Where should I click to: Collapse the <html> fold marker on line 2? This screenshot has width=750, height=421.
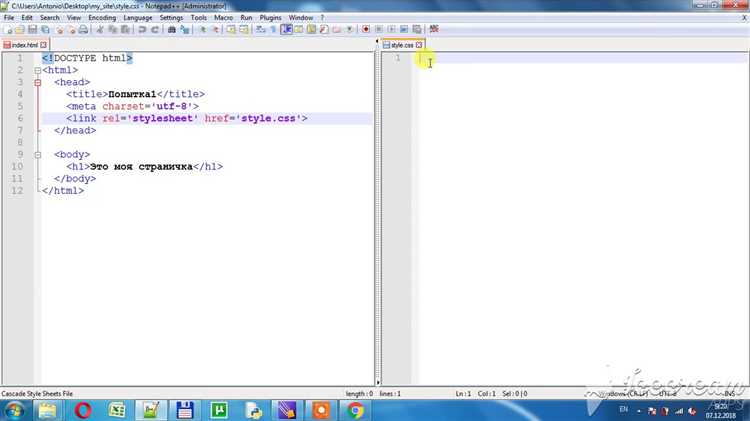[x=37, y=71]
